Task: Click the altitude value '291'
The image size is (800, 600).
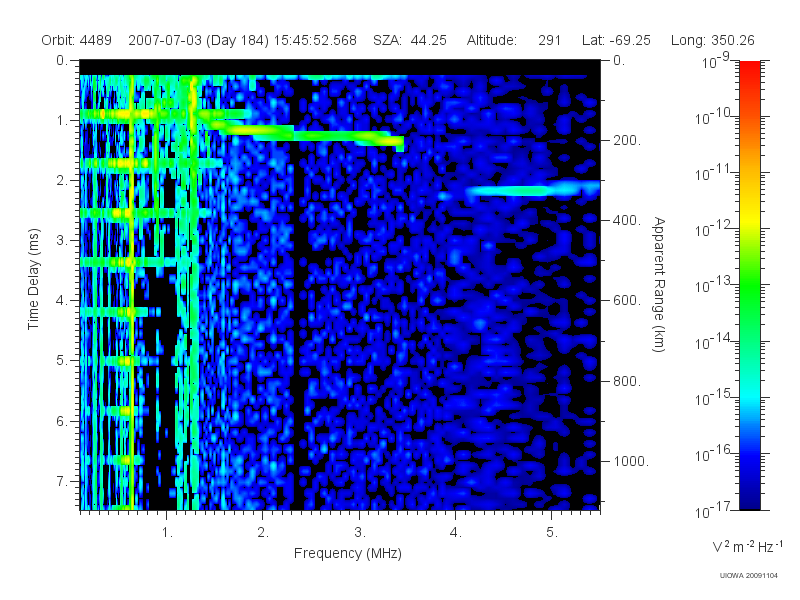Action: (x=549, y=40)
